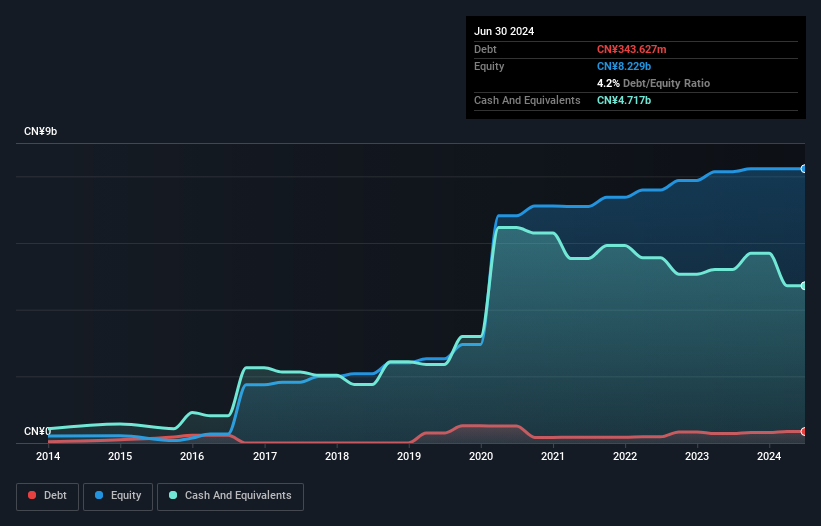Click the CN¥0 y-axis label
This screenshot has width=821, height=526.
tap(37, 431)
